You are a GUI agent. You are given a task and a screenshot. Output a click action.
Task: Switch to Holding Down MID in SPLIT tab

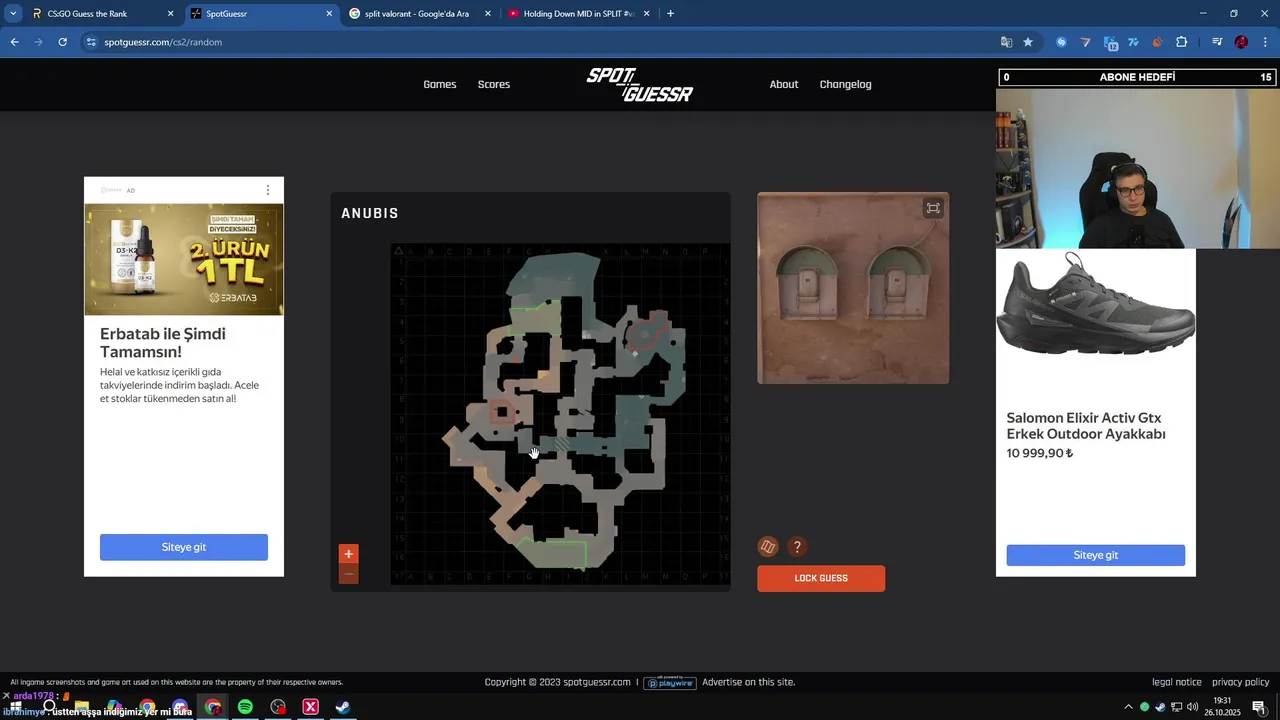[578, 14]
